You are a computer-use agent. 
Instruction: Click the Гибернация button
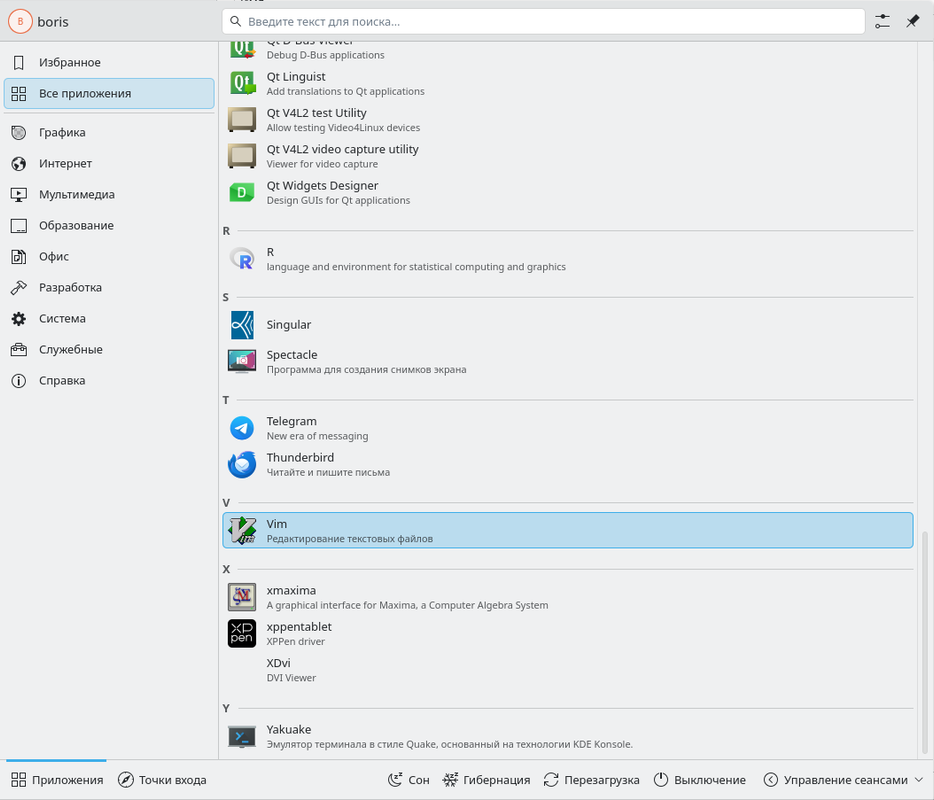(487, 780)
